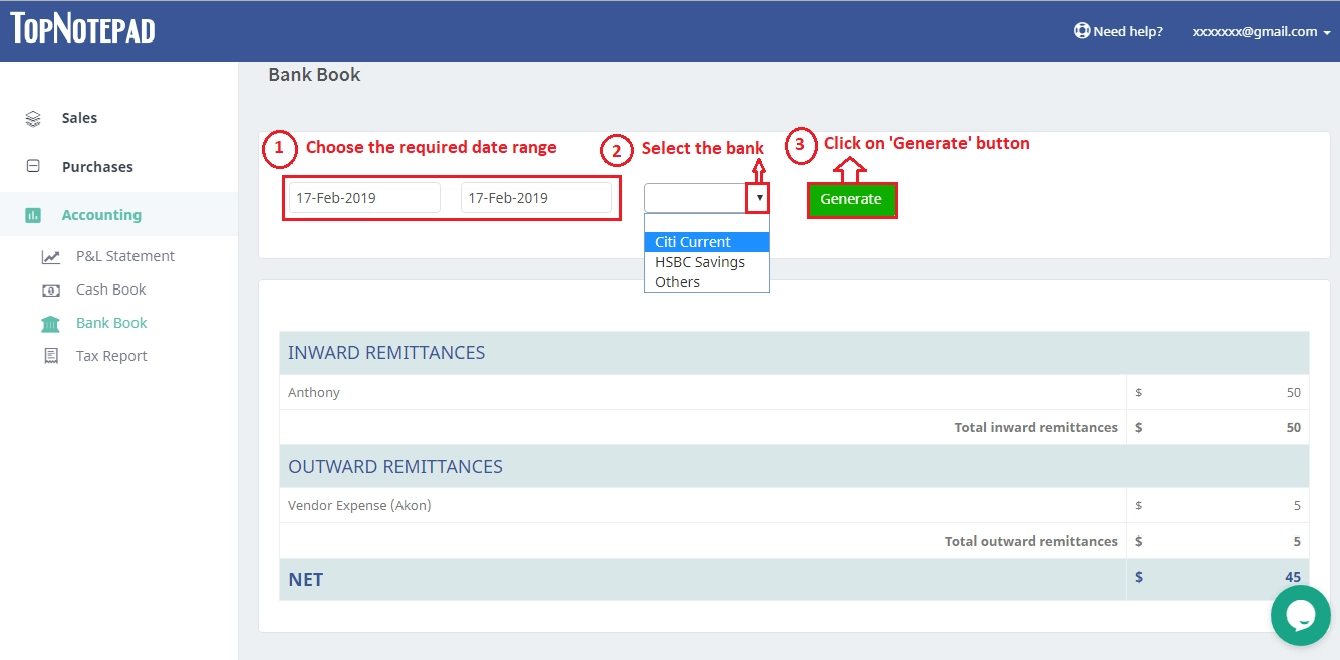Viewport: 1340px width, 660px height.
Task: Click the Need help lifebuoy icon
Action: (1081, 31)
